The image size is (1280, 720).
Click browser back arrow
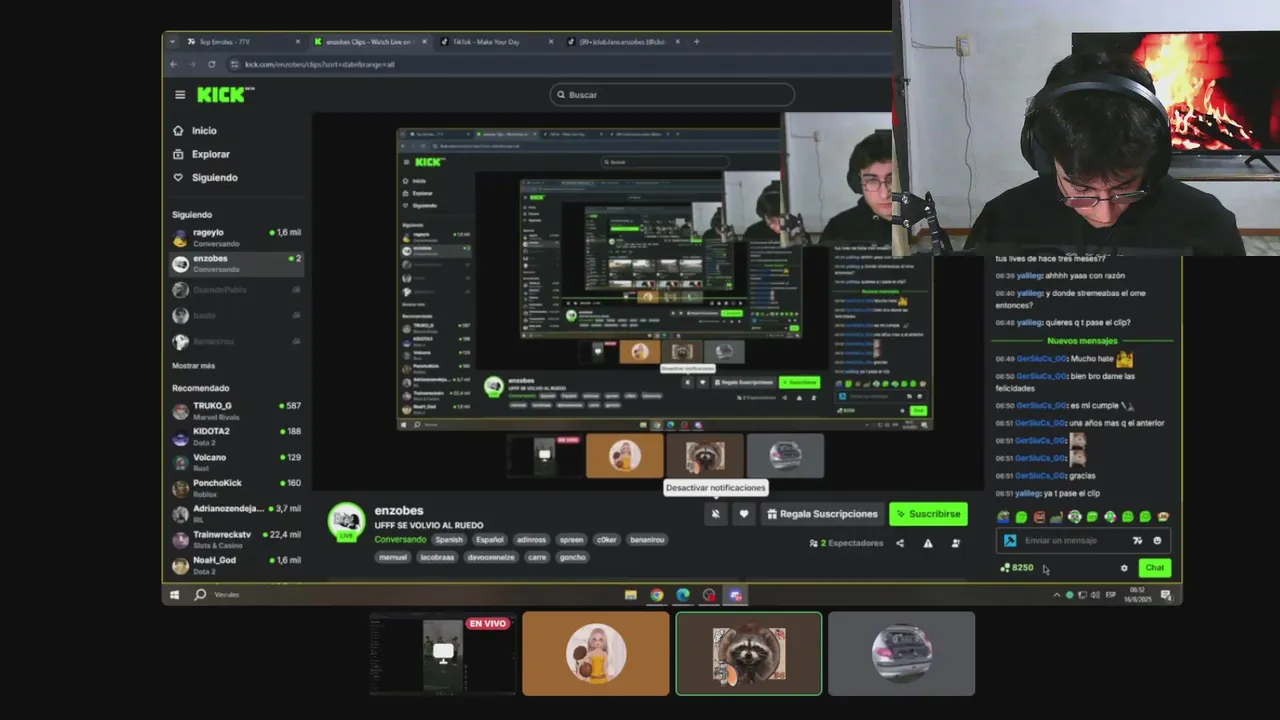(x=173, y=64)
